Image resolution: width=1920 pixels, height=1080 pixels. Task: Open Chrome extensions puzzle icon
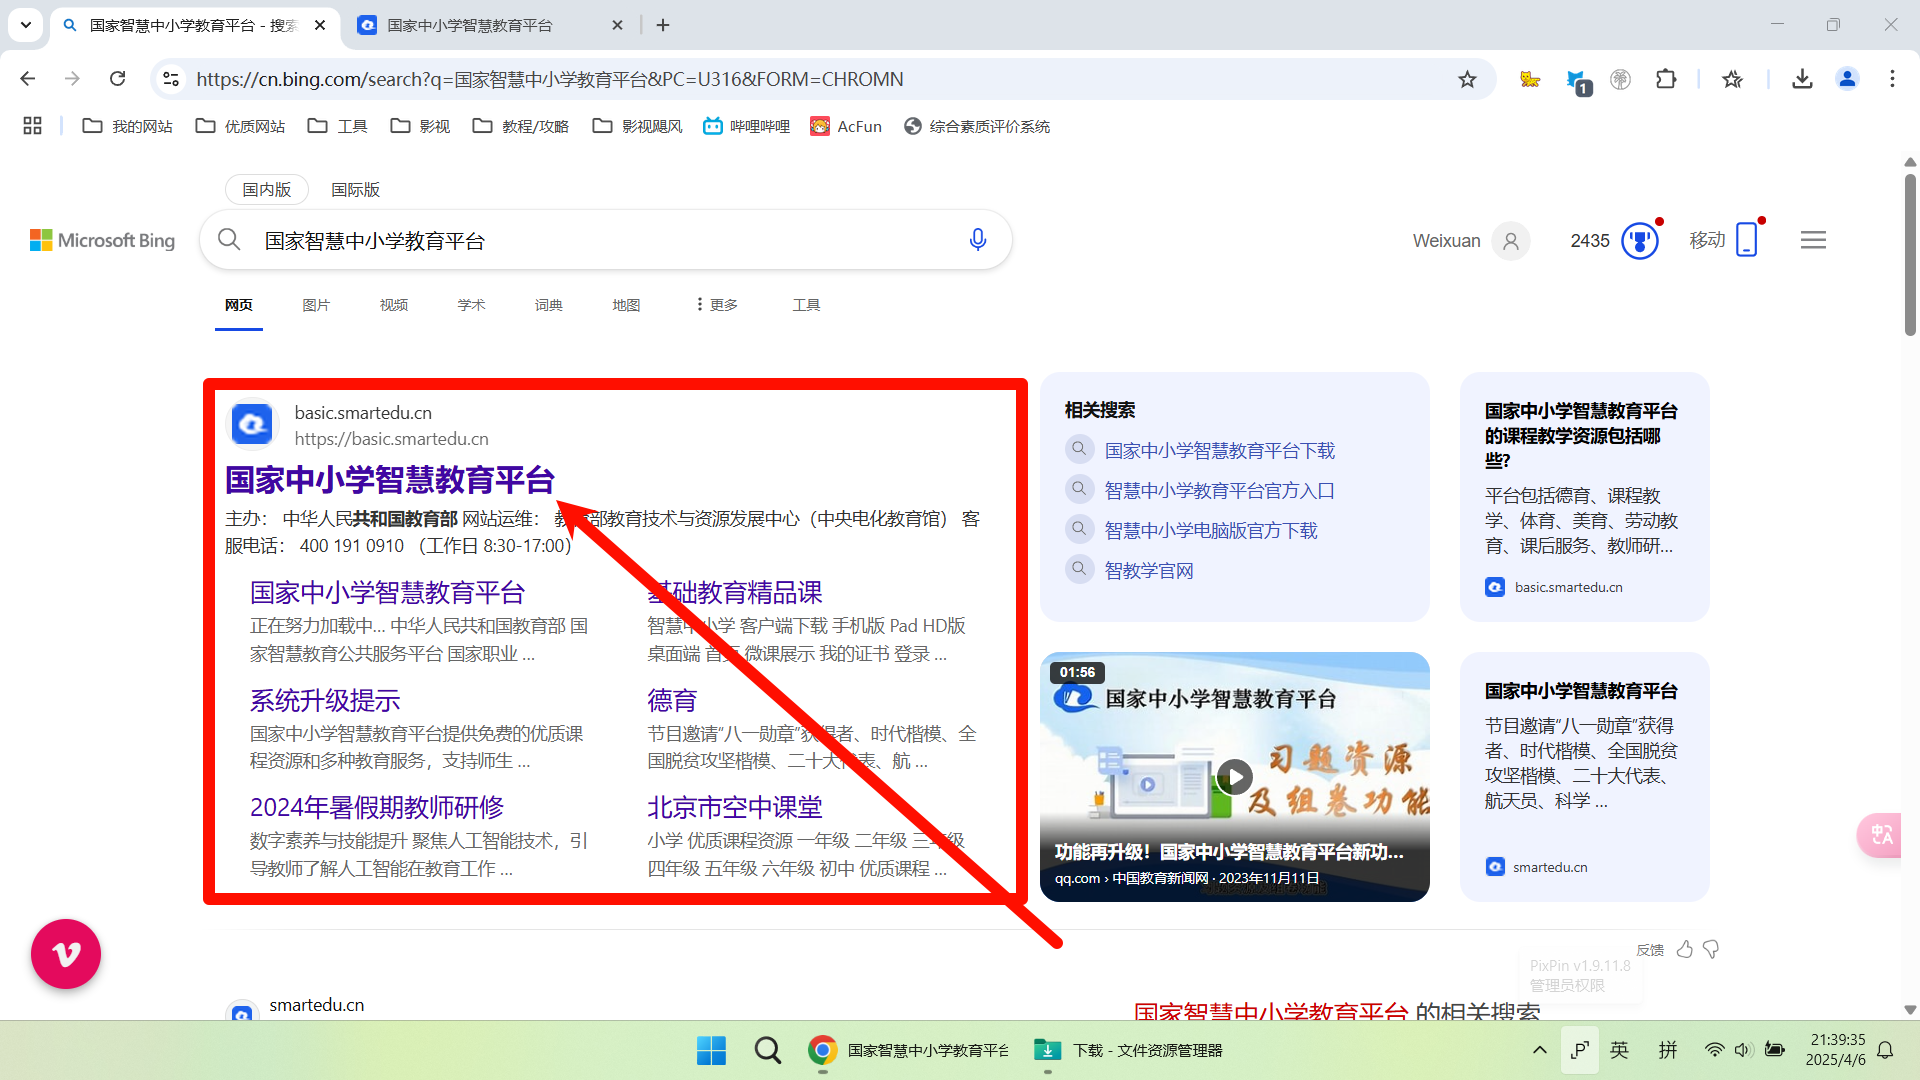pyautogui.click(x=1666, y=79)
